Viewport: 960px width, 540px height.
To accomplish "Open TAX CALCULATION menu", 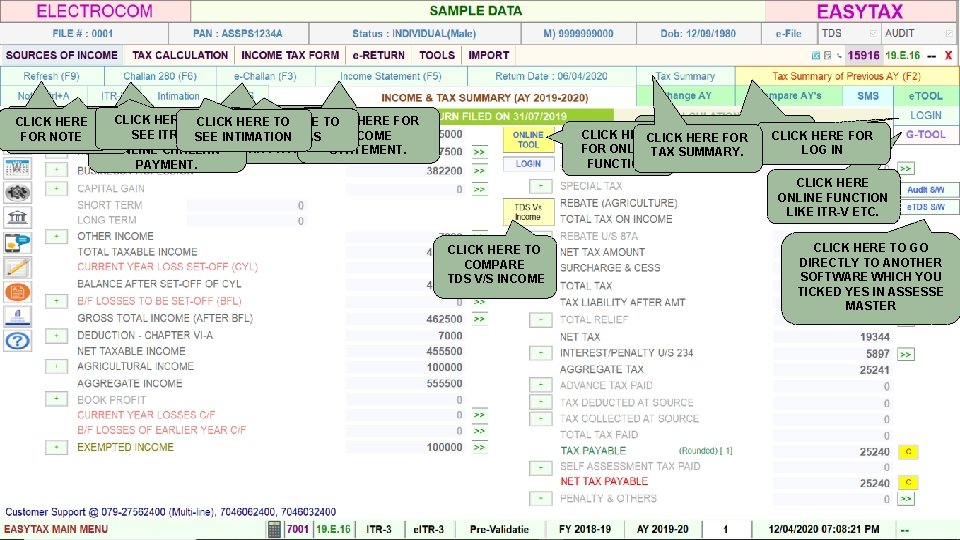I will (180, 55).
